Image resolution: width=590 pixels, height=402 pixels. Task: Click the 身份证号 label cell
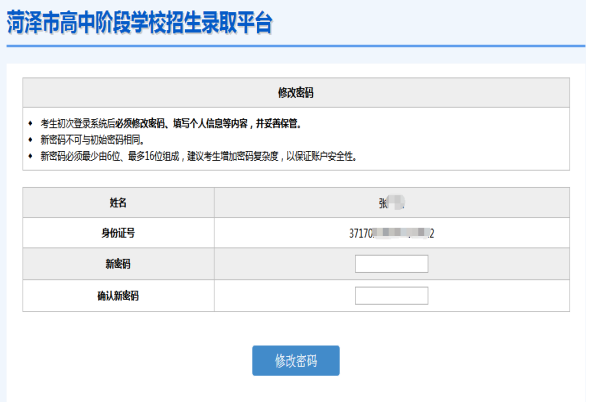click(x=119, y=233)
